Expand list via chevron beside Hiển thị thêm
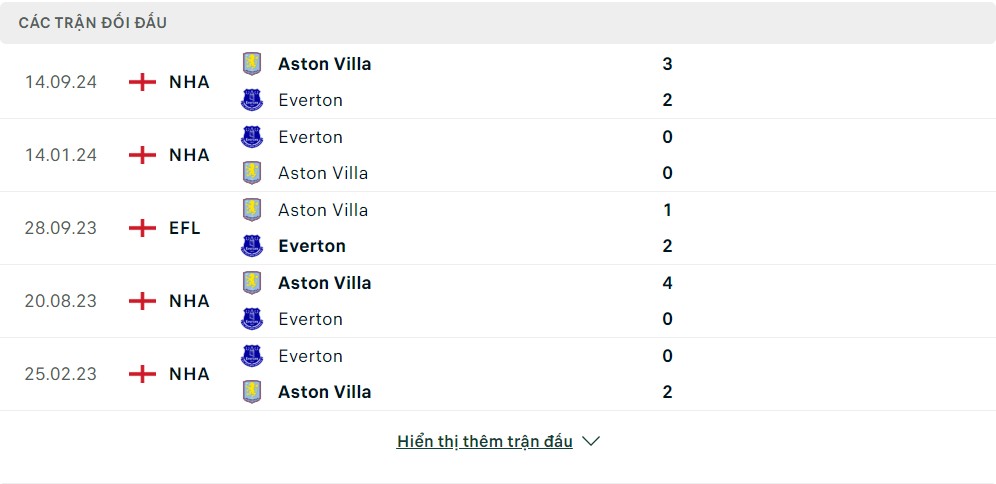996x484 pixels. 591,441
